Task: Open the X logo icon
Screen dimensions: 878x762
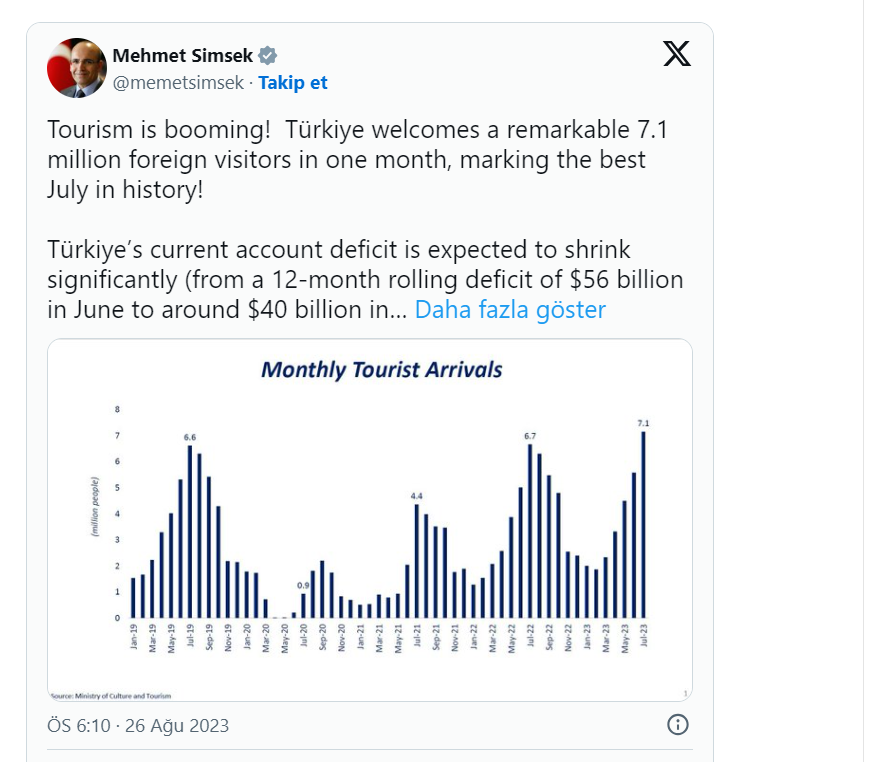Action: (x=677, y=54)
